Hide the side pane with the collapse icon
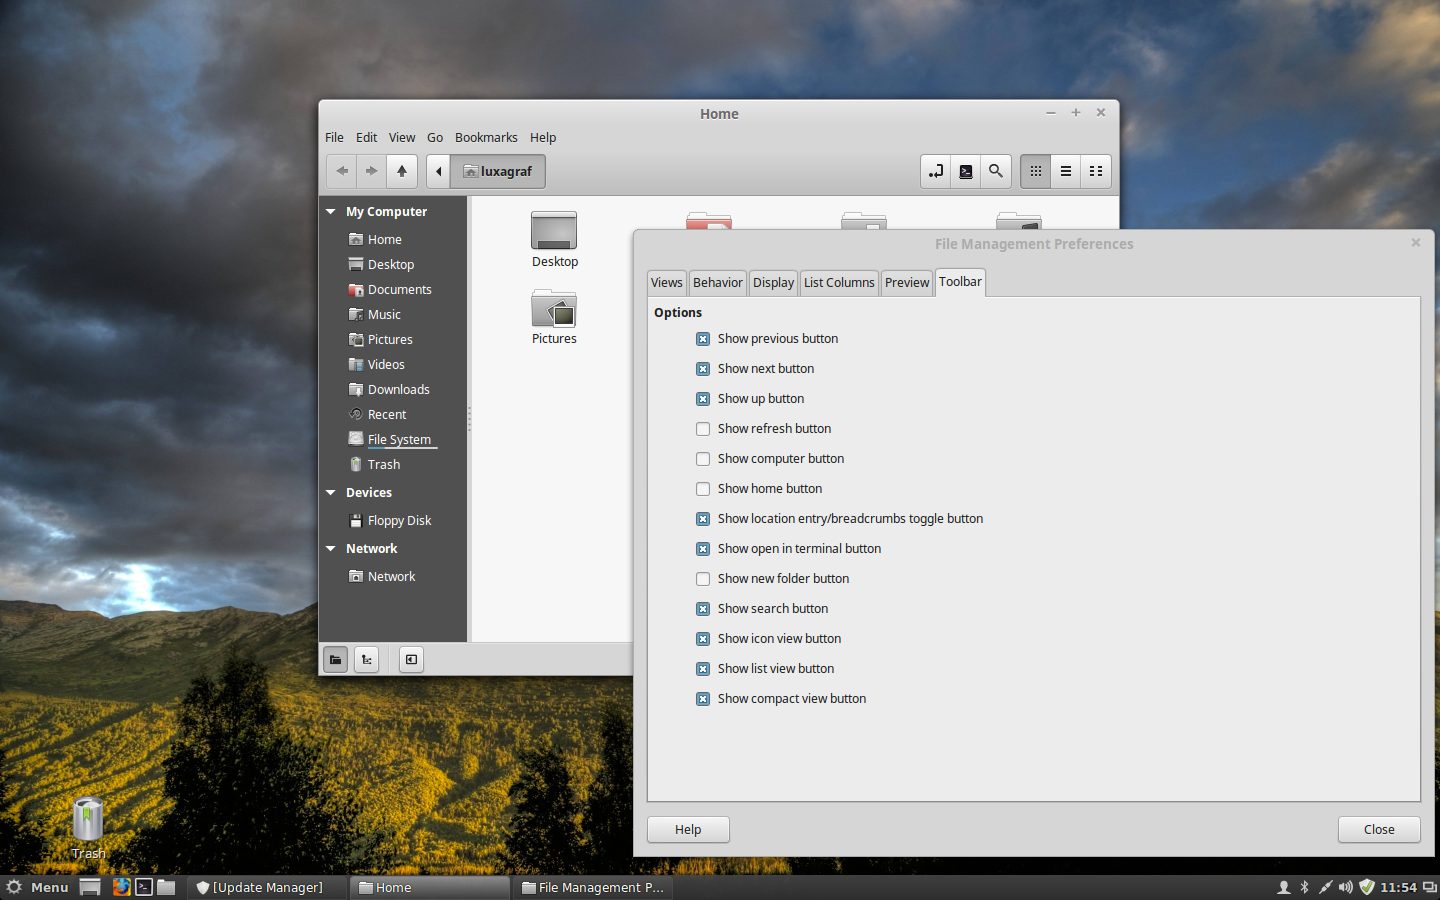 411,659
